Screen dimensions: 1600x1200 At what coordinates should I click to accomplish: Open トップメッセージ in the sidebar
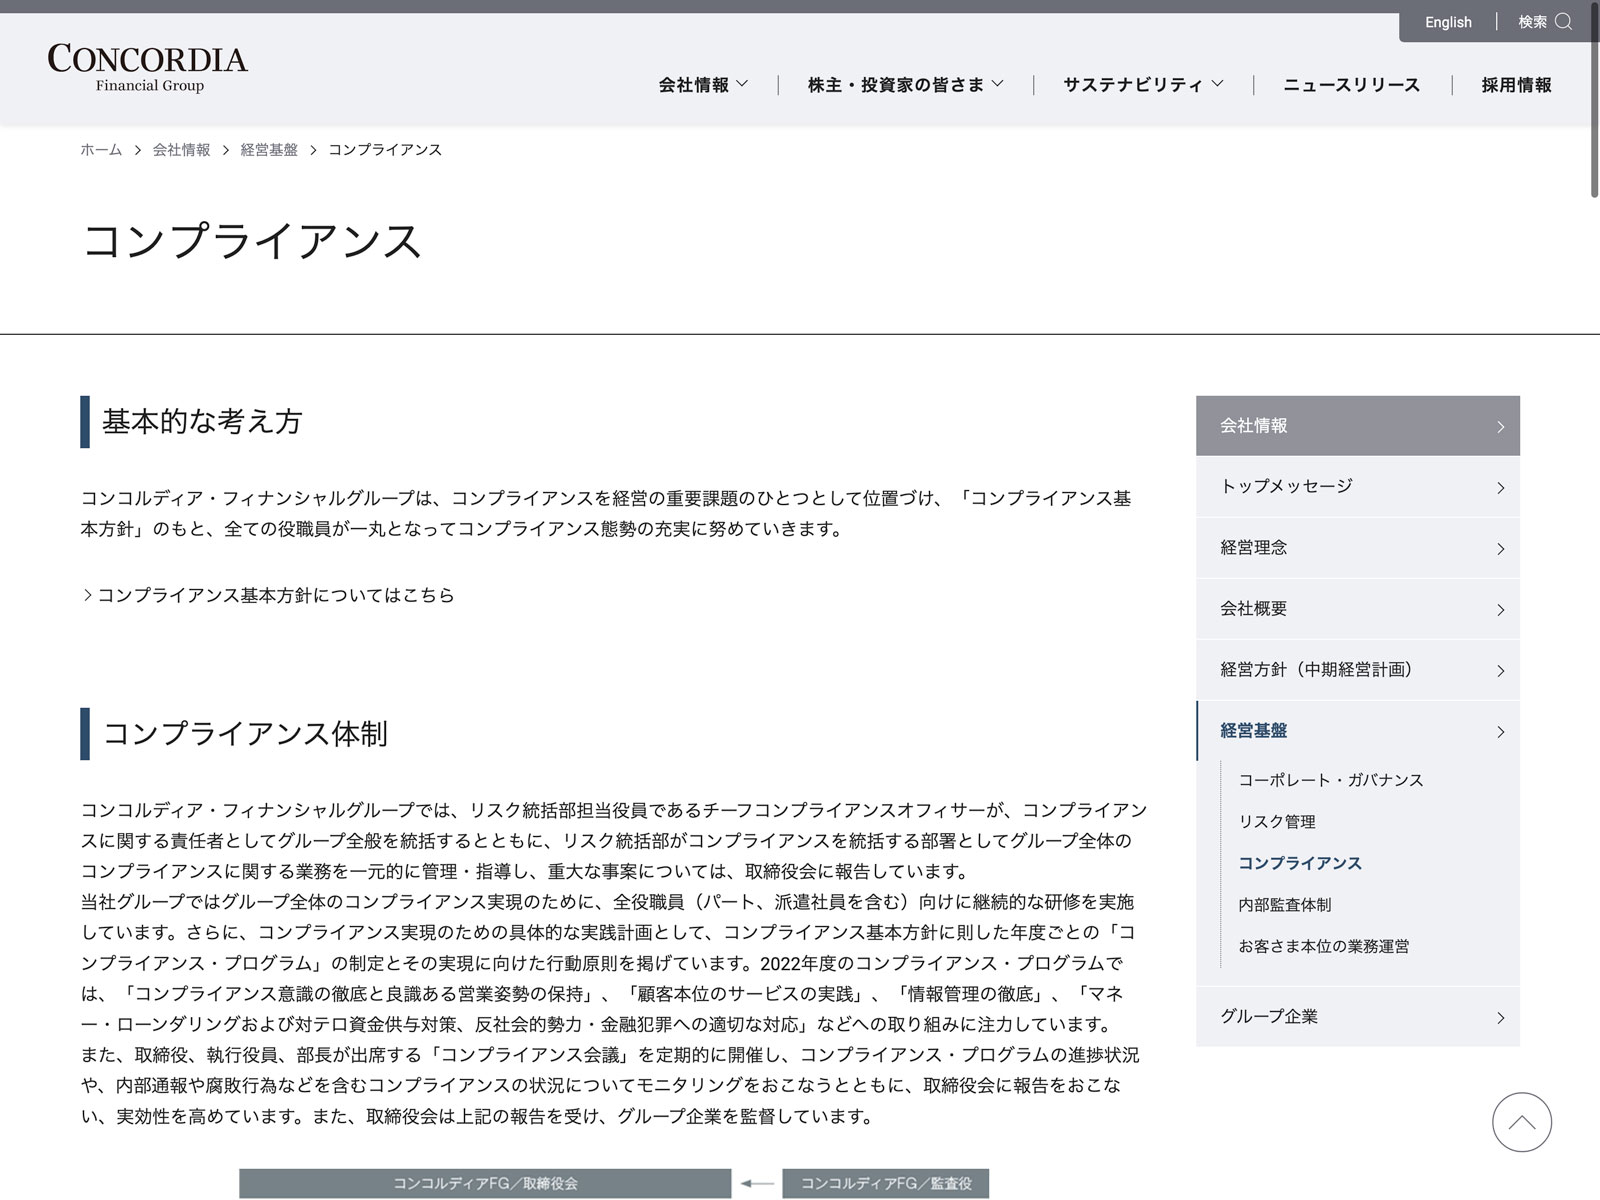pos(1357,487)
